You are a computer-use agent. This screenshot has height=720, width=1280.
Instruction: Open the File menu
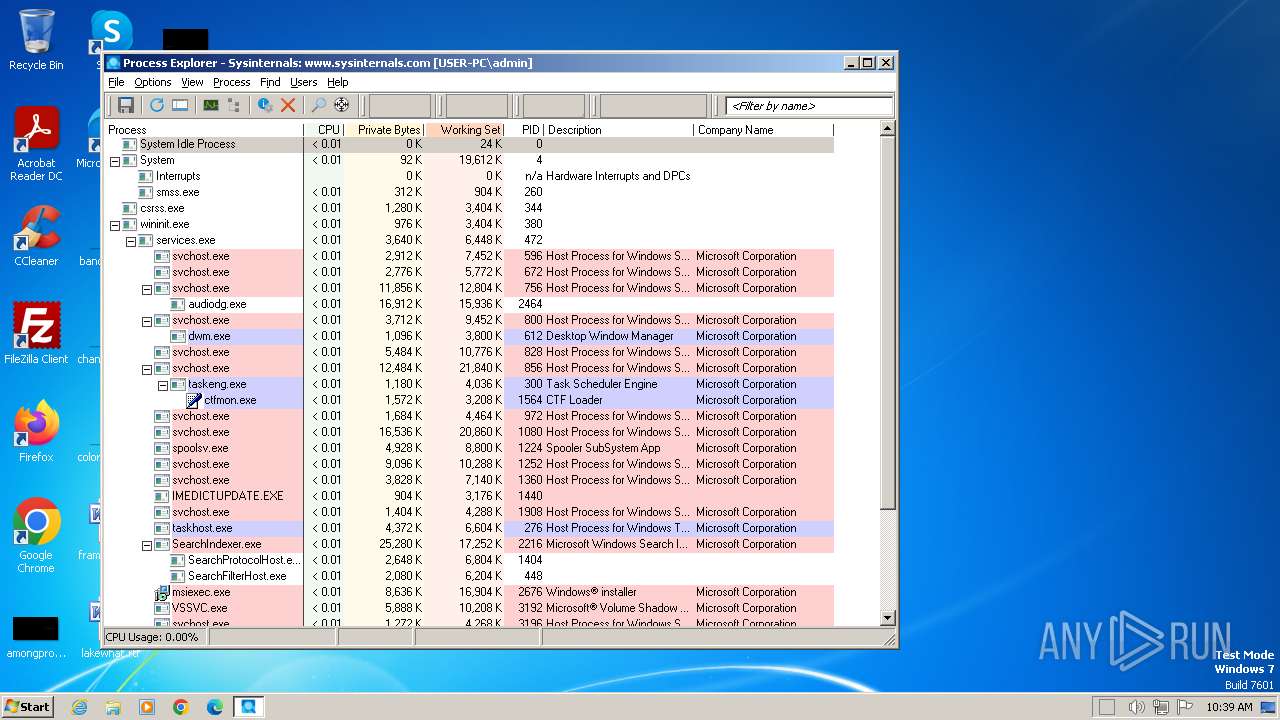(116, 82)
